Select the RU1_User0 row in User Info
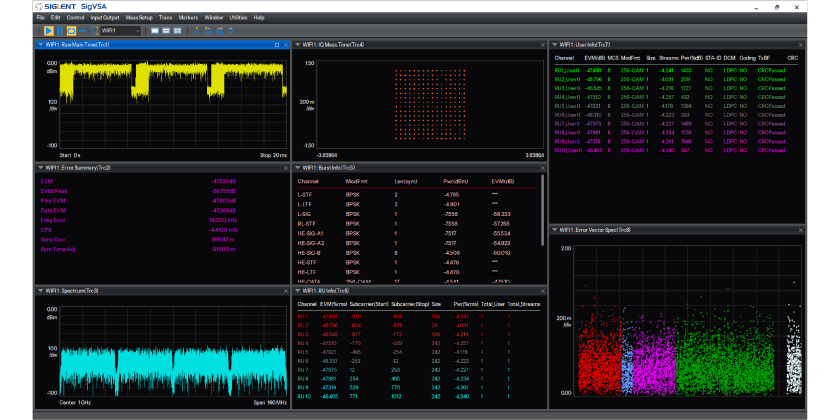840x420 pixels. (568, 71)
